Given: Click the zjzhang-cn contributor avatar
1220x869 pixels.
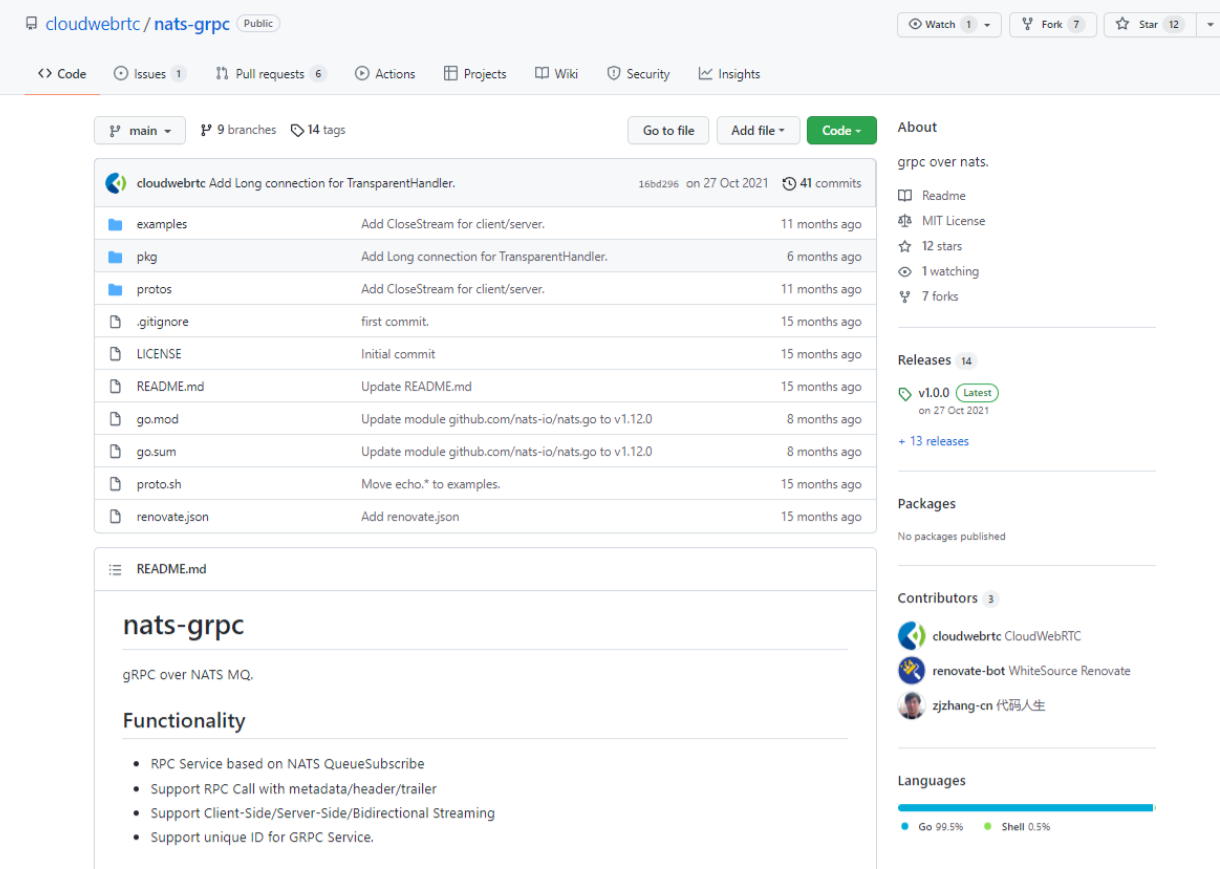Looking at the screenshot, I should pyautogui.click(x=911, y=706).
